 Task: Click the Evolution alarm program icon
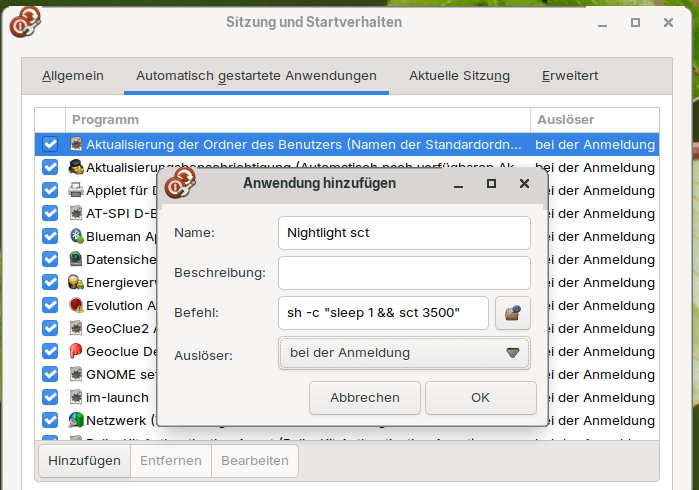(x=76, y=305)
